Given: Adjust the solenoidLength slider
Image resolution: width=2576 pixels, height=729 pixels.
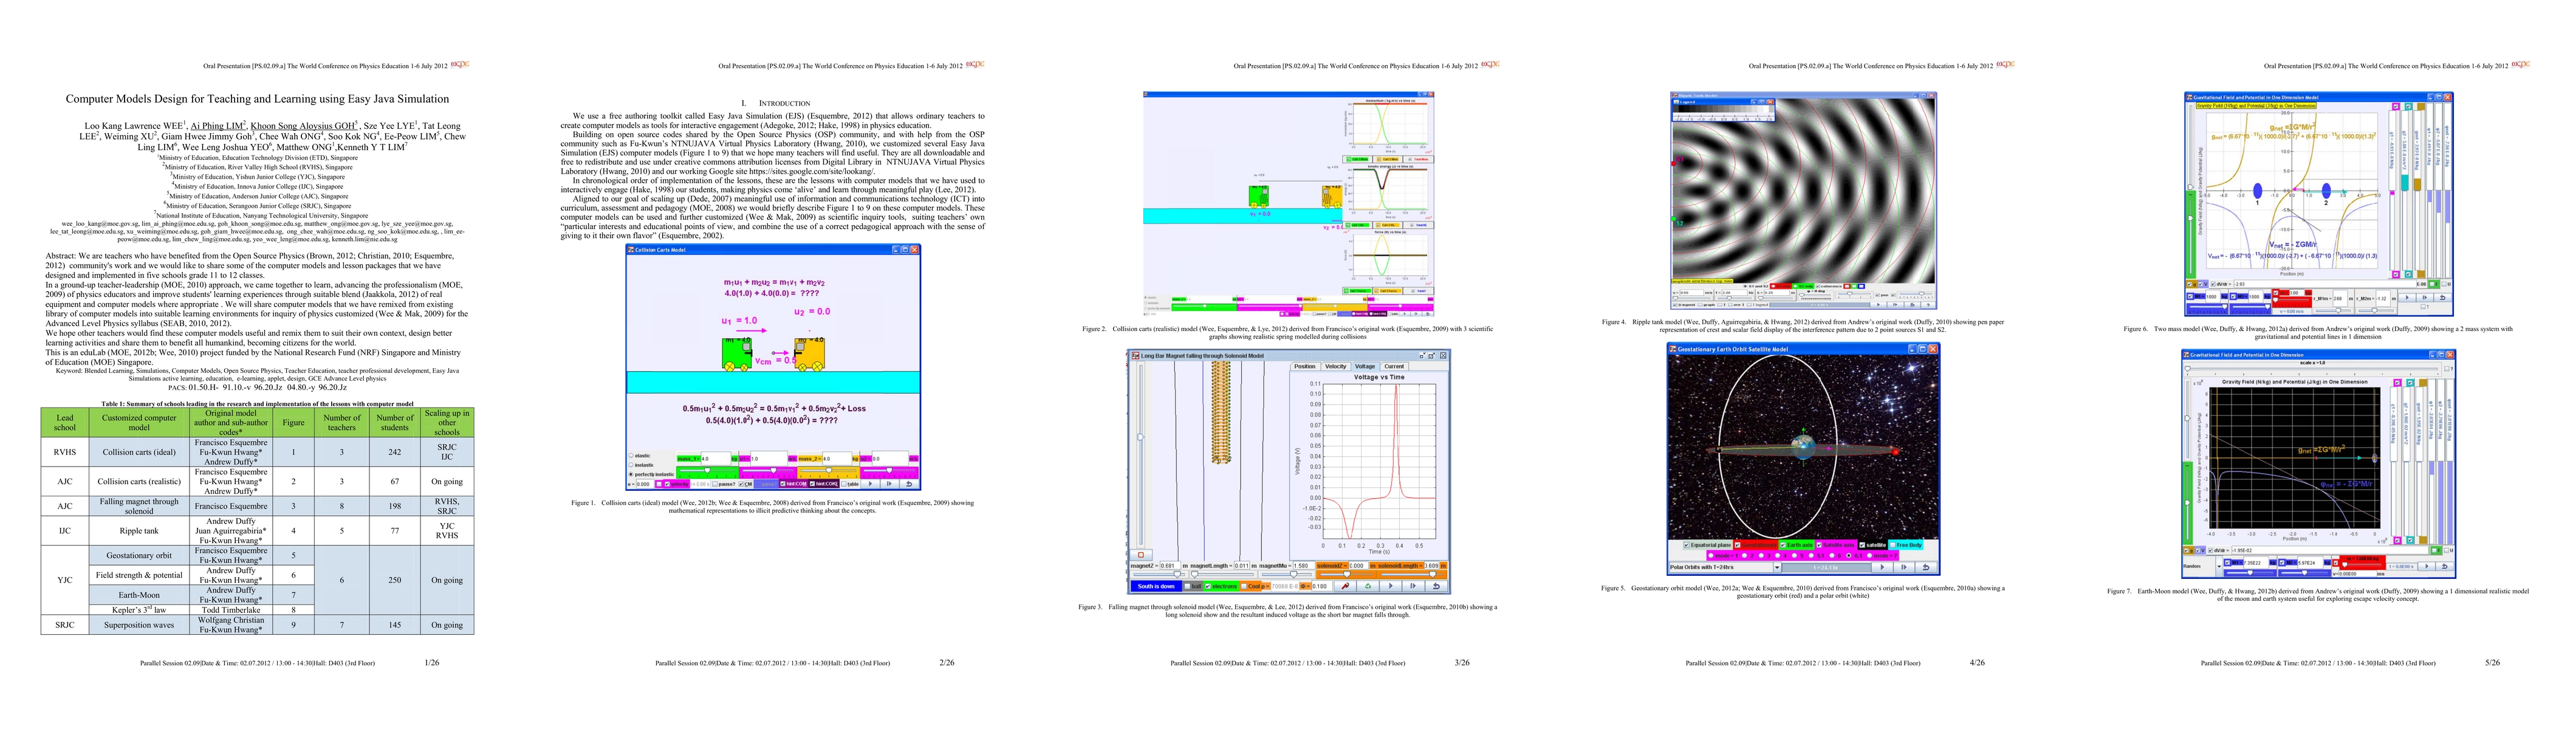Looking at the screenshot, I should pos(1432,575).
